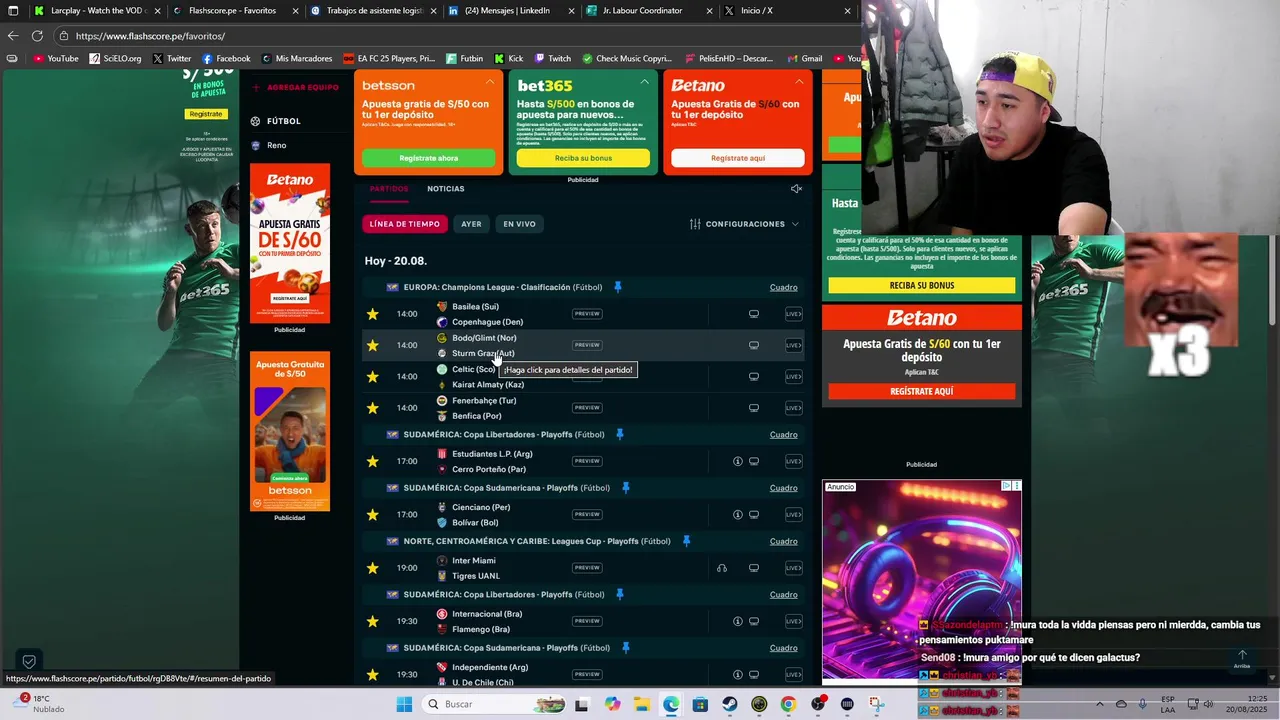The width and height of the screenshot is (1280, 720).
Task: Open PREVIEW for Inter Miami vs Tigres
Action: 587,568
